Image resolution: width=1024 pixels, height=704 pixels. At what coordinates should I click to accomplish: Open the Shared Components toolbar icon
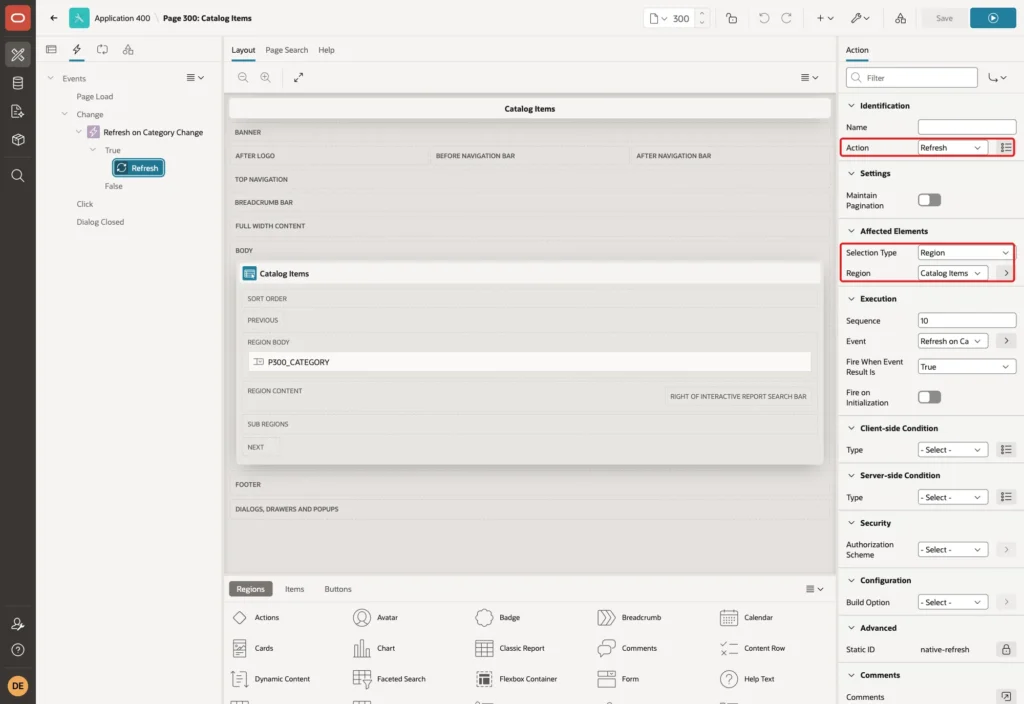click(x=901, y=18)
